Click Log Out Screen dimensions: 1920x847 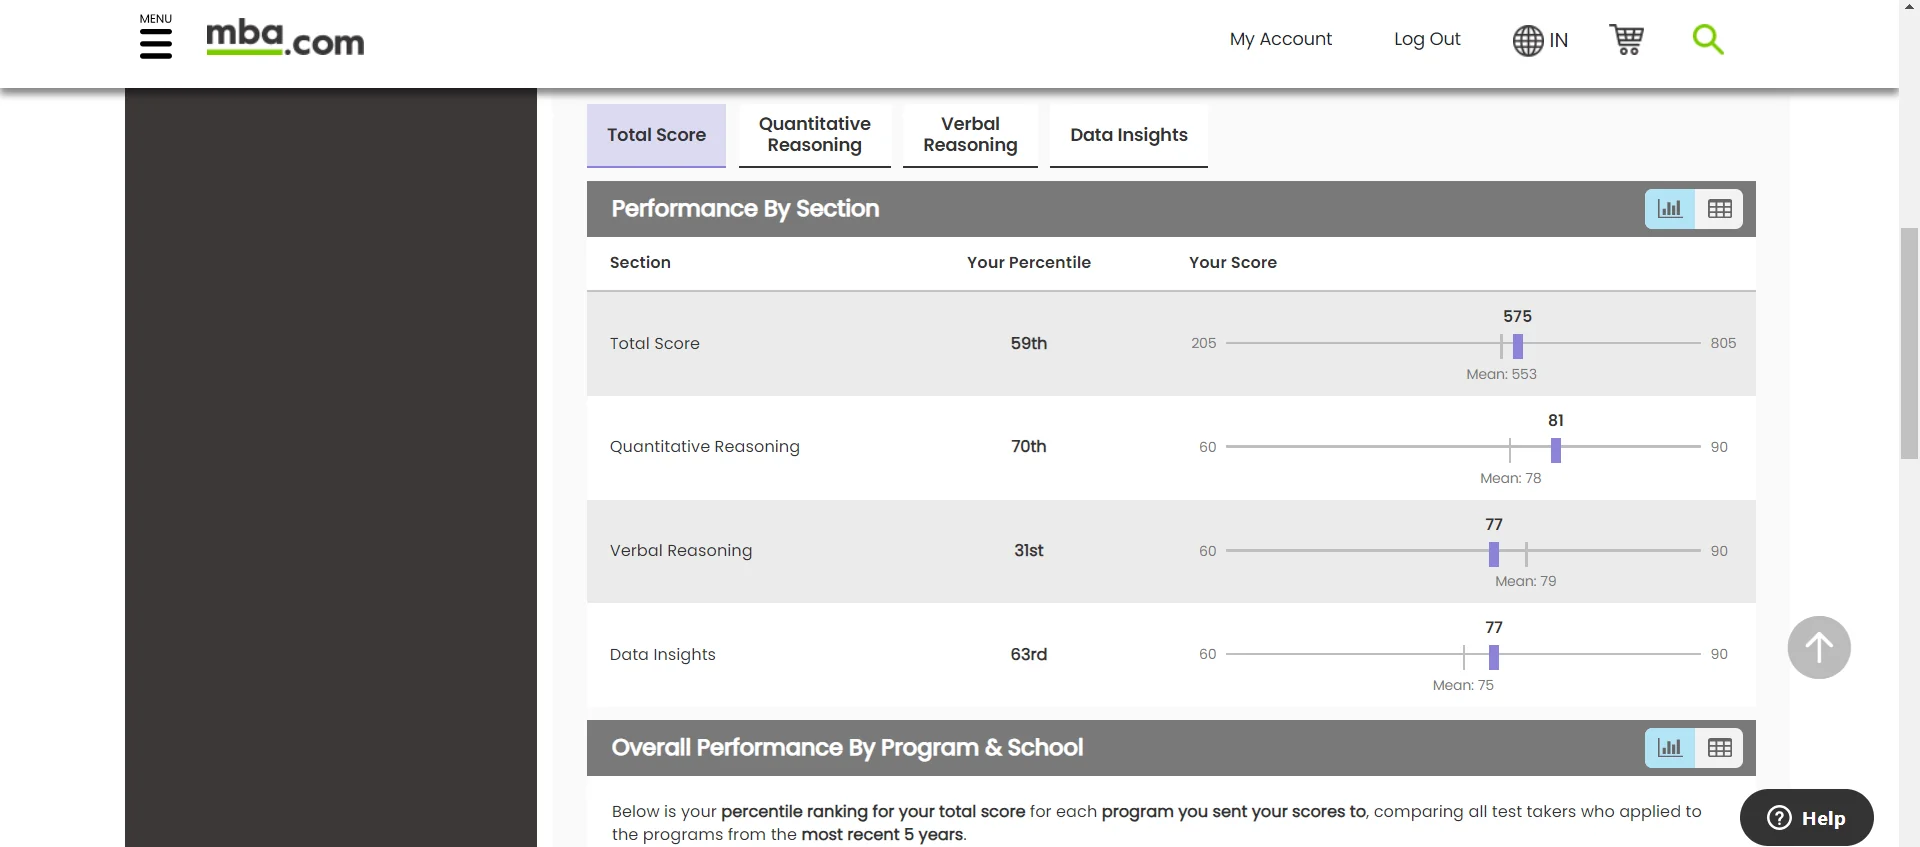coord(1427,39)
